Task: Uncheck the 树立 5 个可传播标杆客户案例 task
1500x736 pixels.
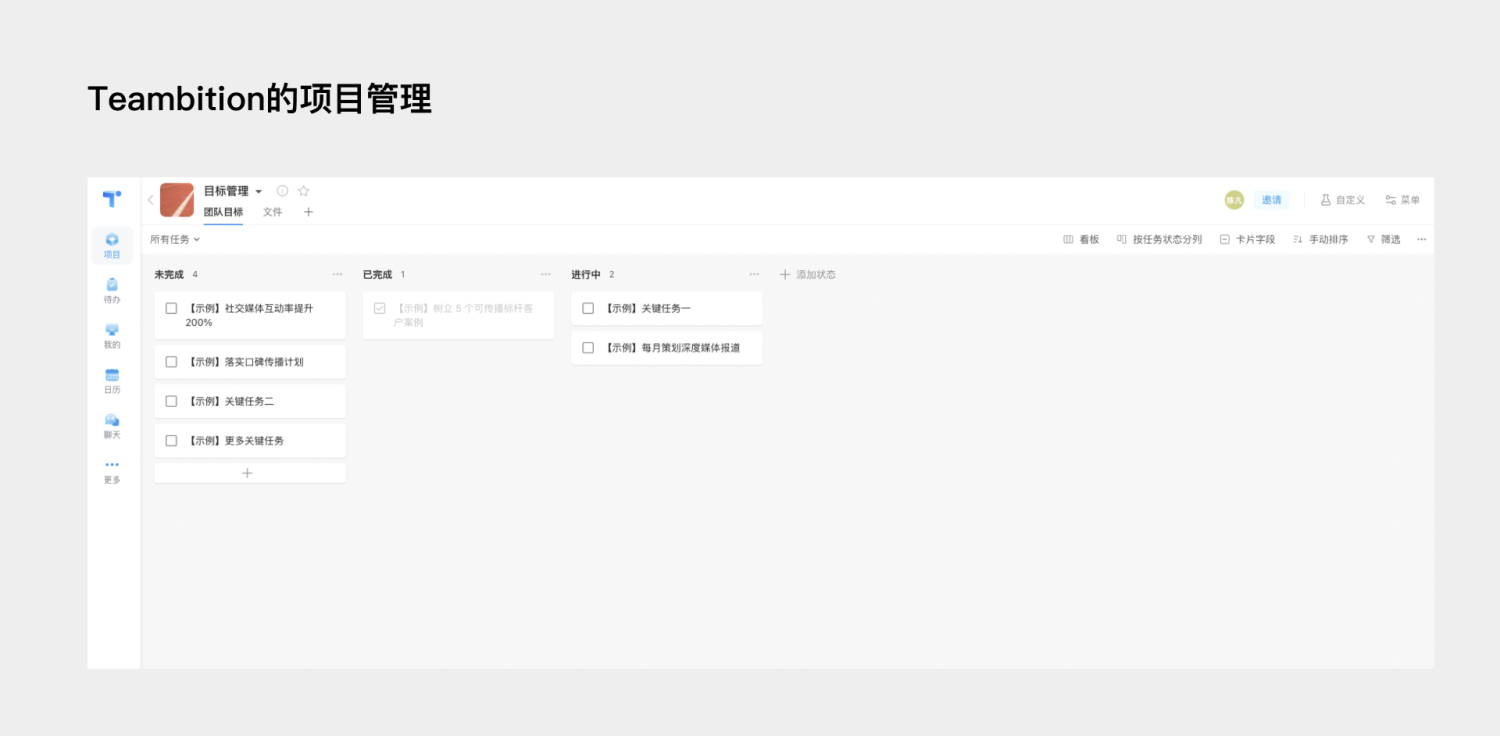Action: (379, 308)
